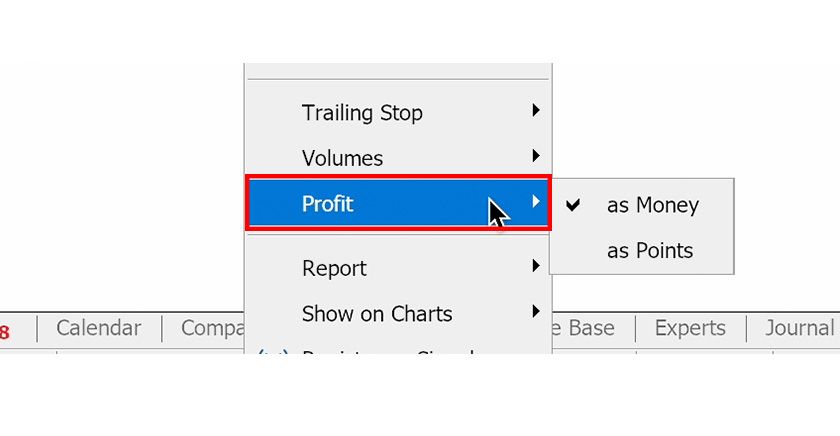Screen dimensions: 840x436
Task: Expand the Trailing Stop submenu arrow
Action: tap(537, 111)
